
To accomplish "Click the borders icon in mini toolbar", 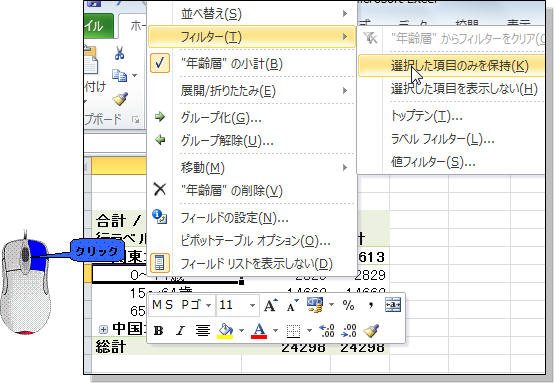I will click(x=293, y=331).
